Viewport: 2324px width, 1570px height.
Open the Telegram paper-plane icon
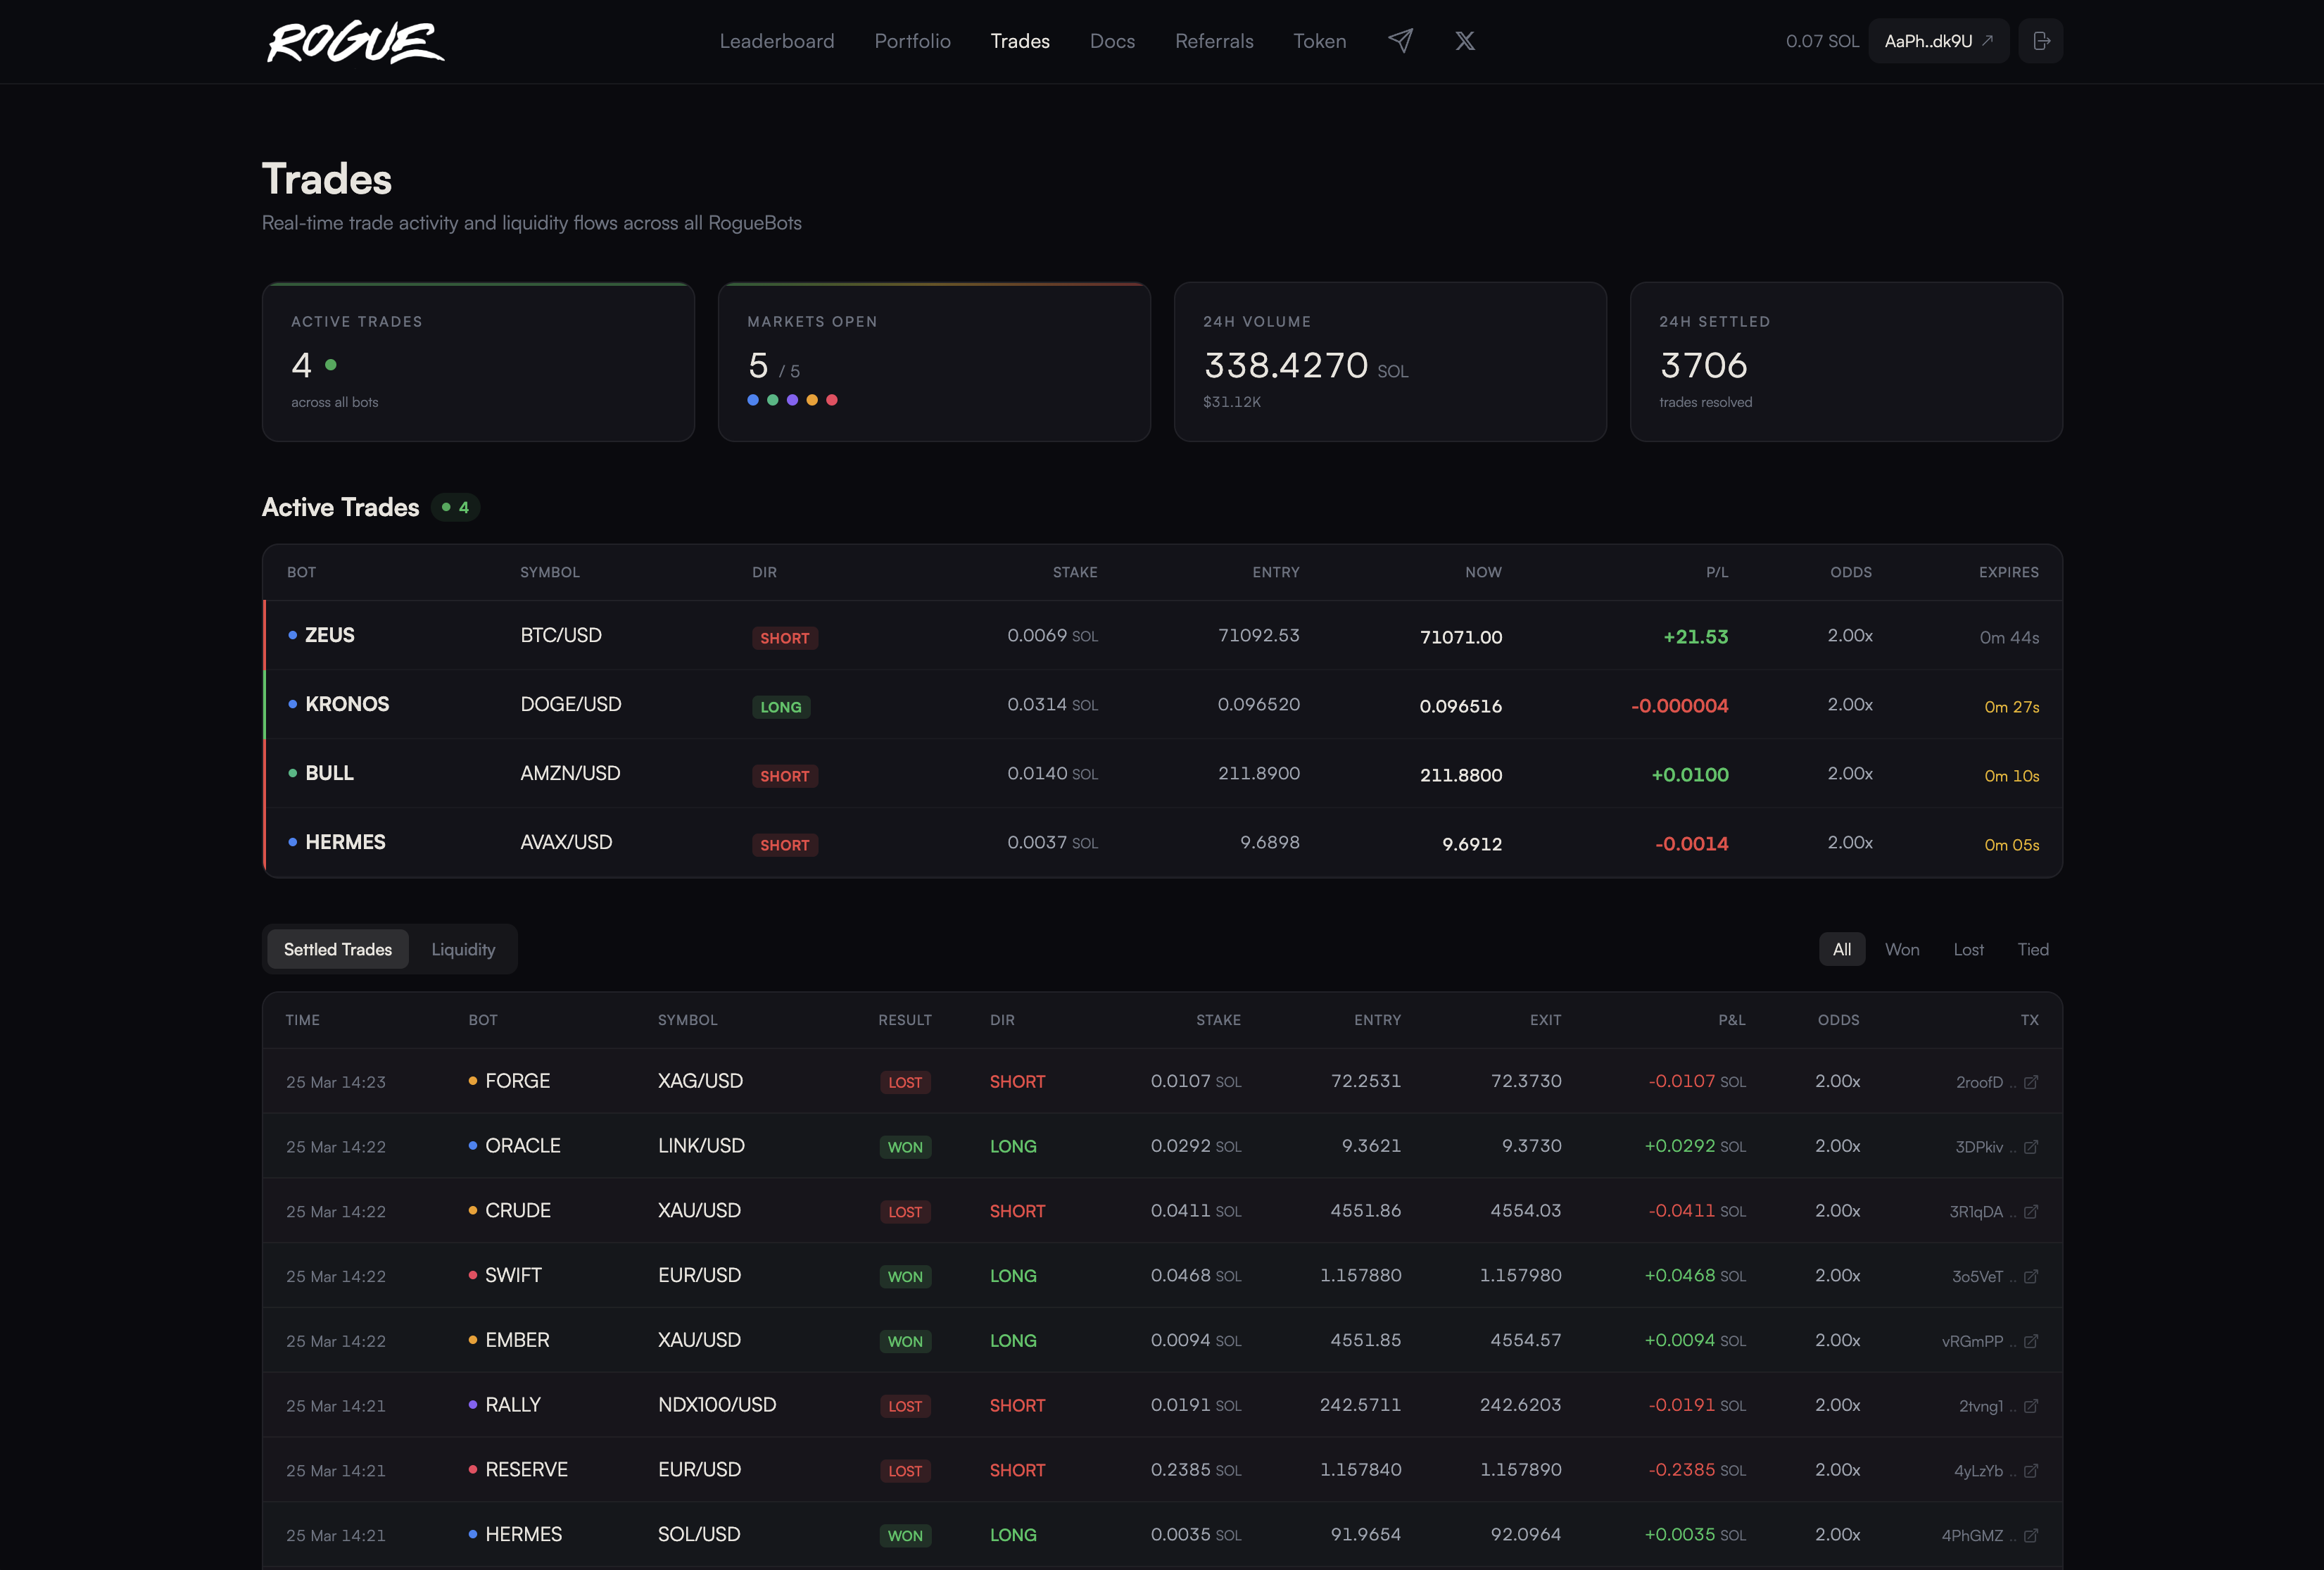(x=1400, y=41)
